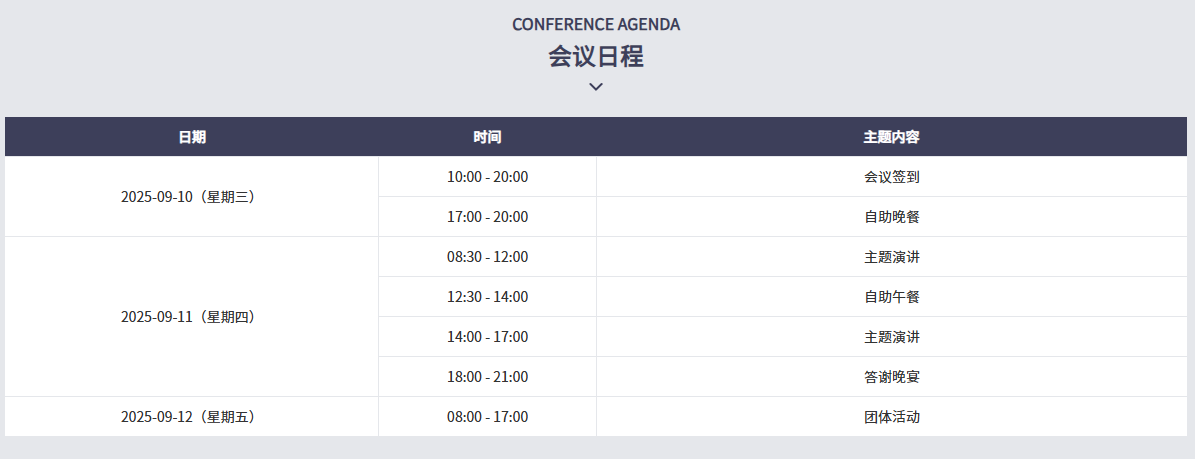The width and height of the screenshot is (1195, 459).
Task: Select the 2025-09-12（星期五）date cell
Action: pyautogui.click(x=188, y=417)
